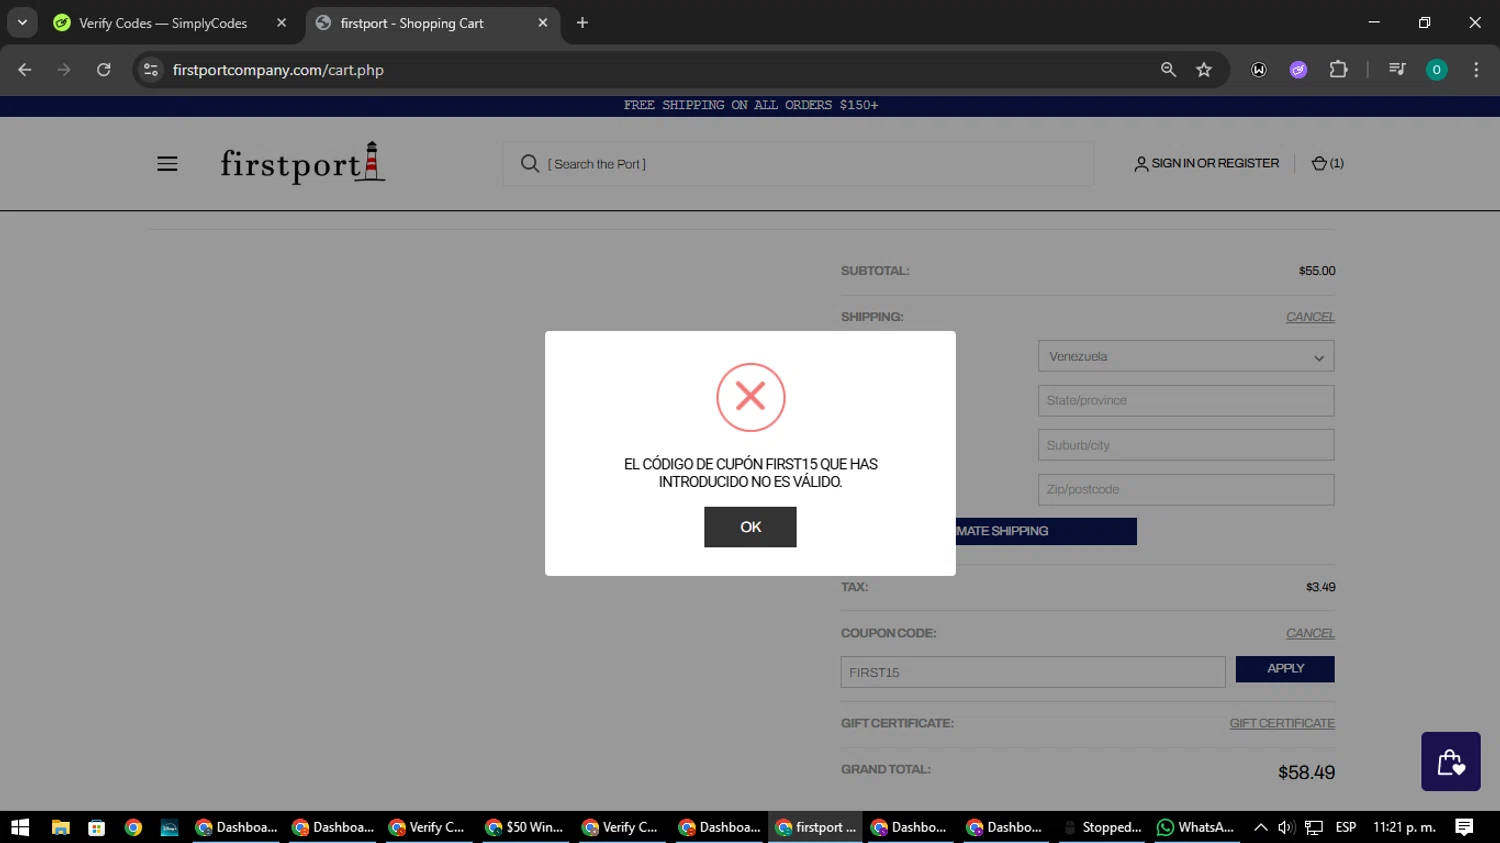Screen dimensions: 1500x843
Task: Click the Estimate Shipping button
Action: click(1046, 531)
